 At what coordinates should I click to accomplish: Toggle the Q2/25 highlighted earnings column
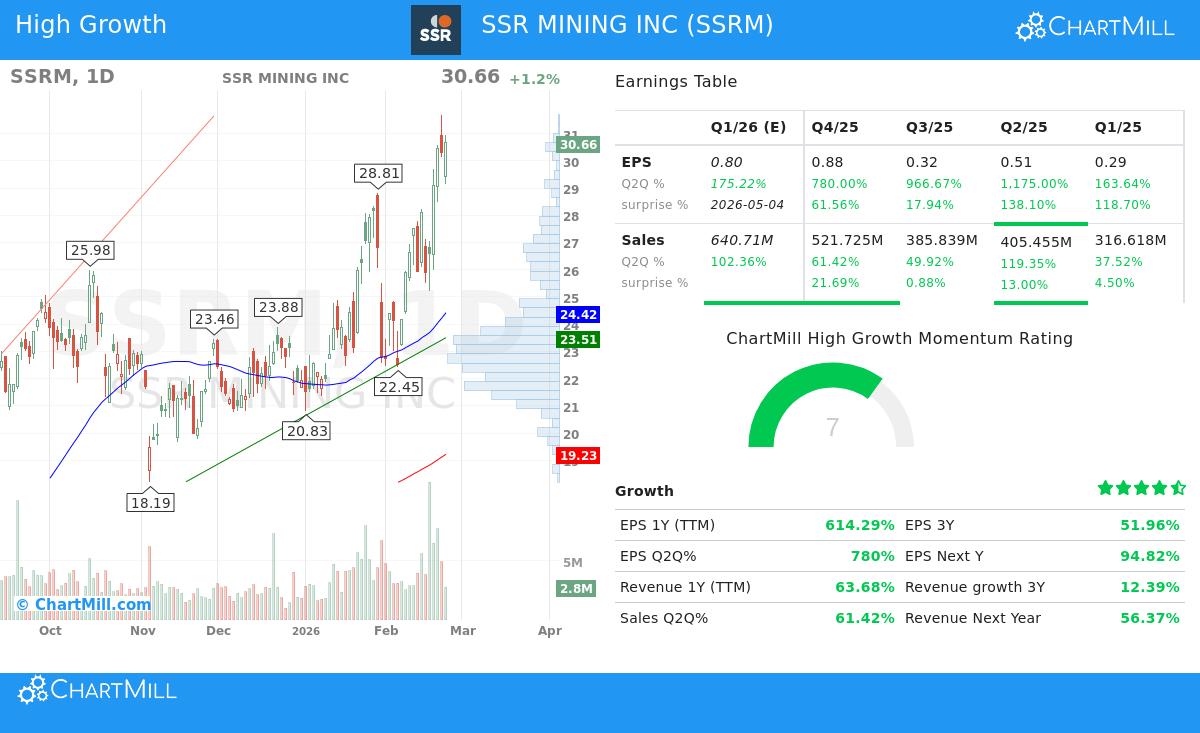1023,127
